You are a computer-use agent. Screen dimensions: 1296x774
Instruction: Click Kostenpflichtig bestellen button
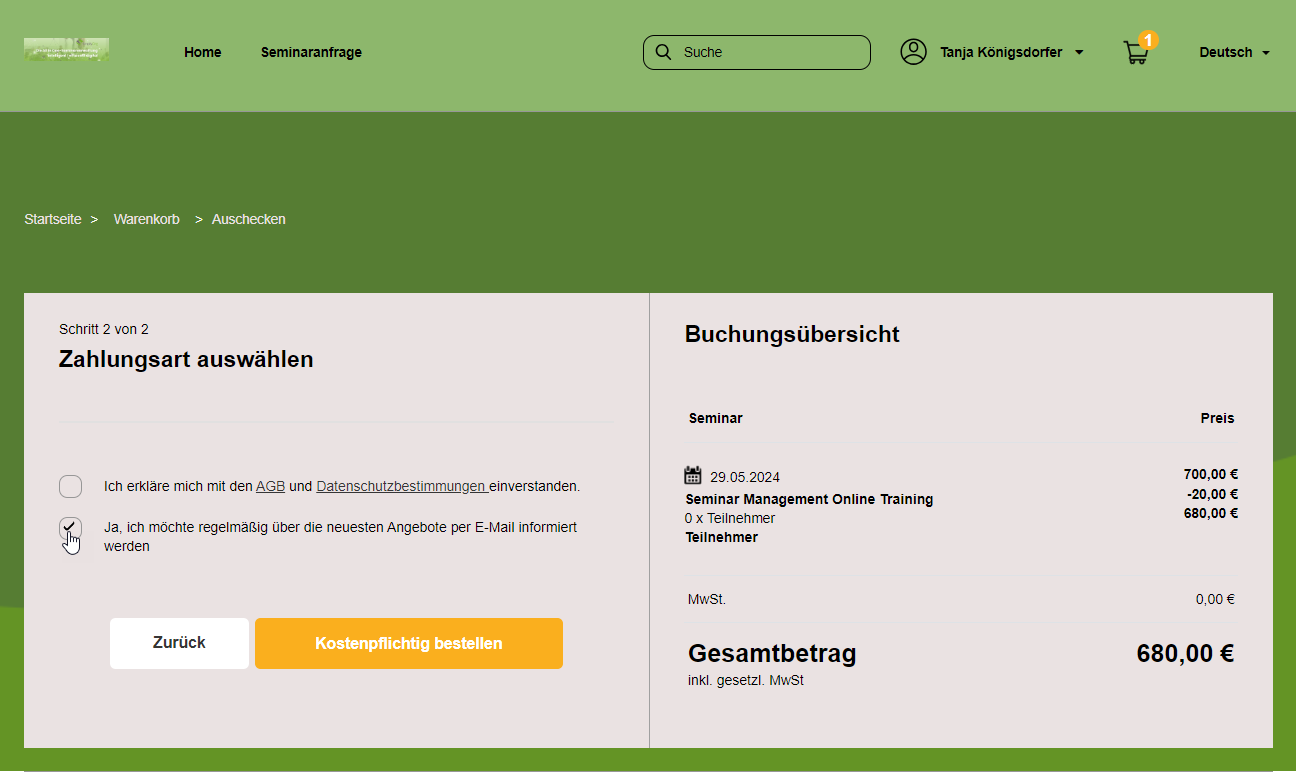pyautogui.click(x=408, y=643)
